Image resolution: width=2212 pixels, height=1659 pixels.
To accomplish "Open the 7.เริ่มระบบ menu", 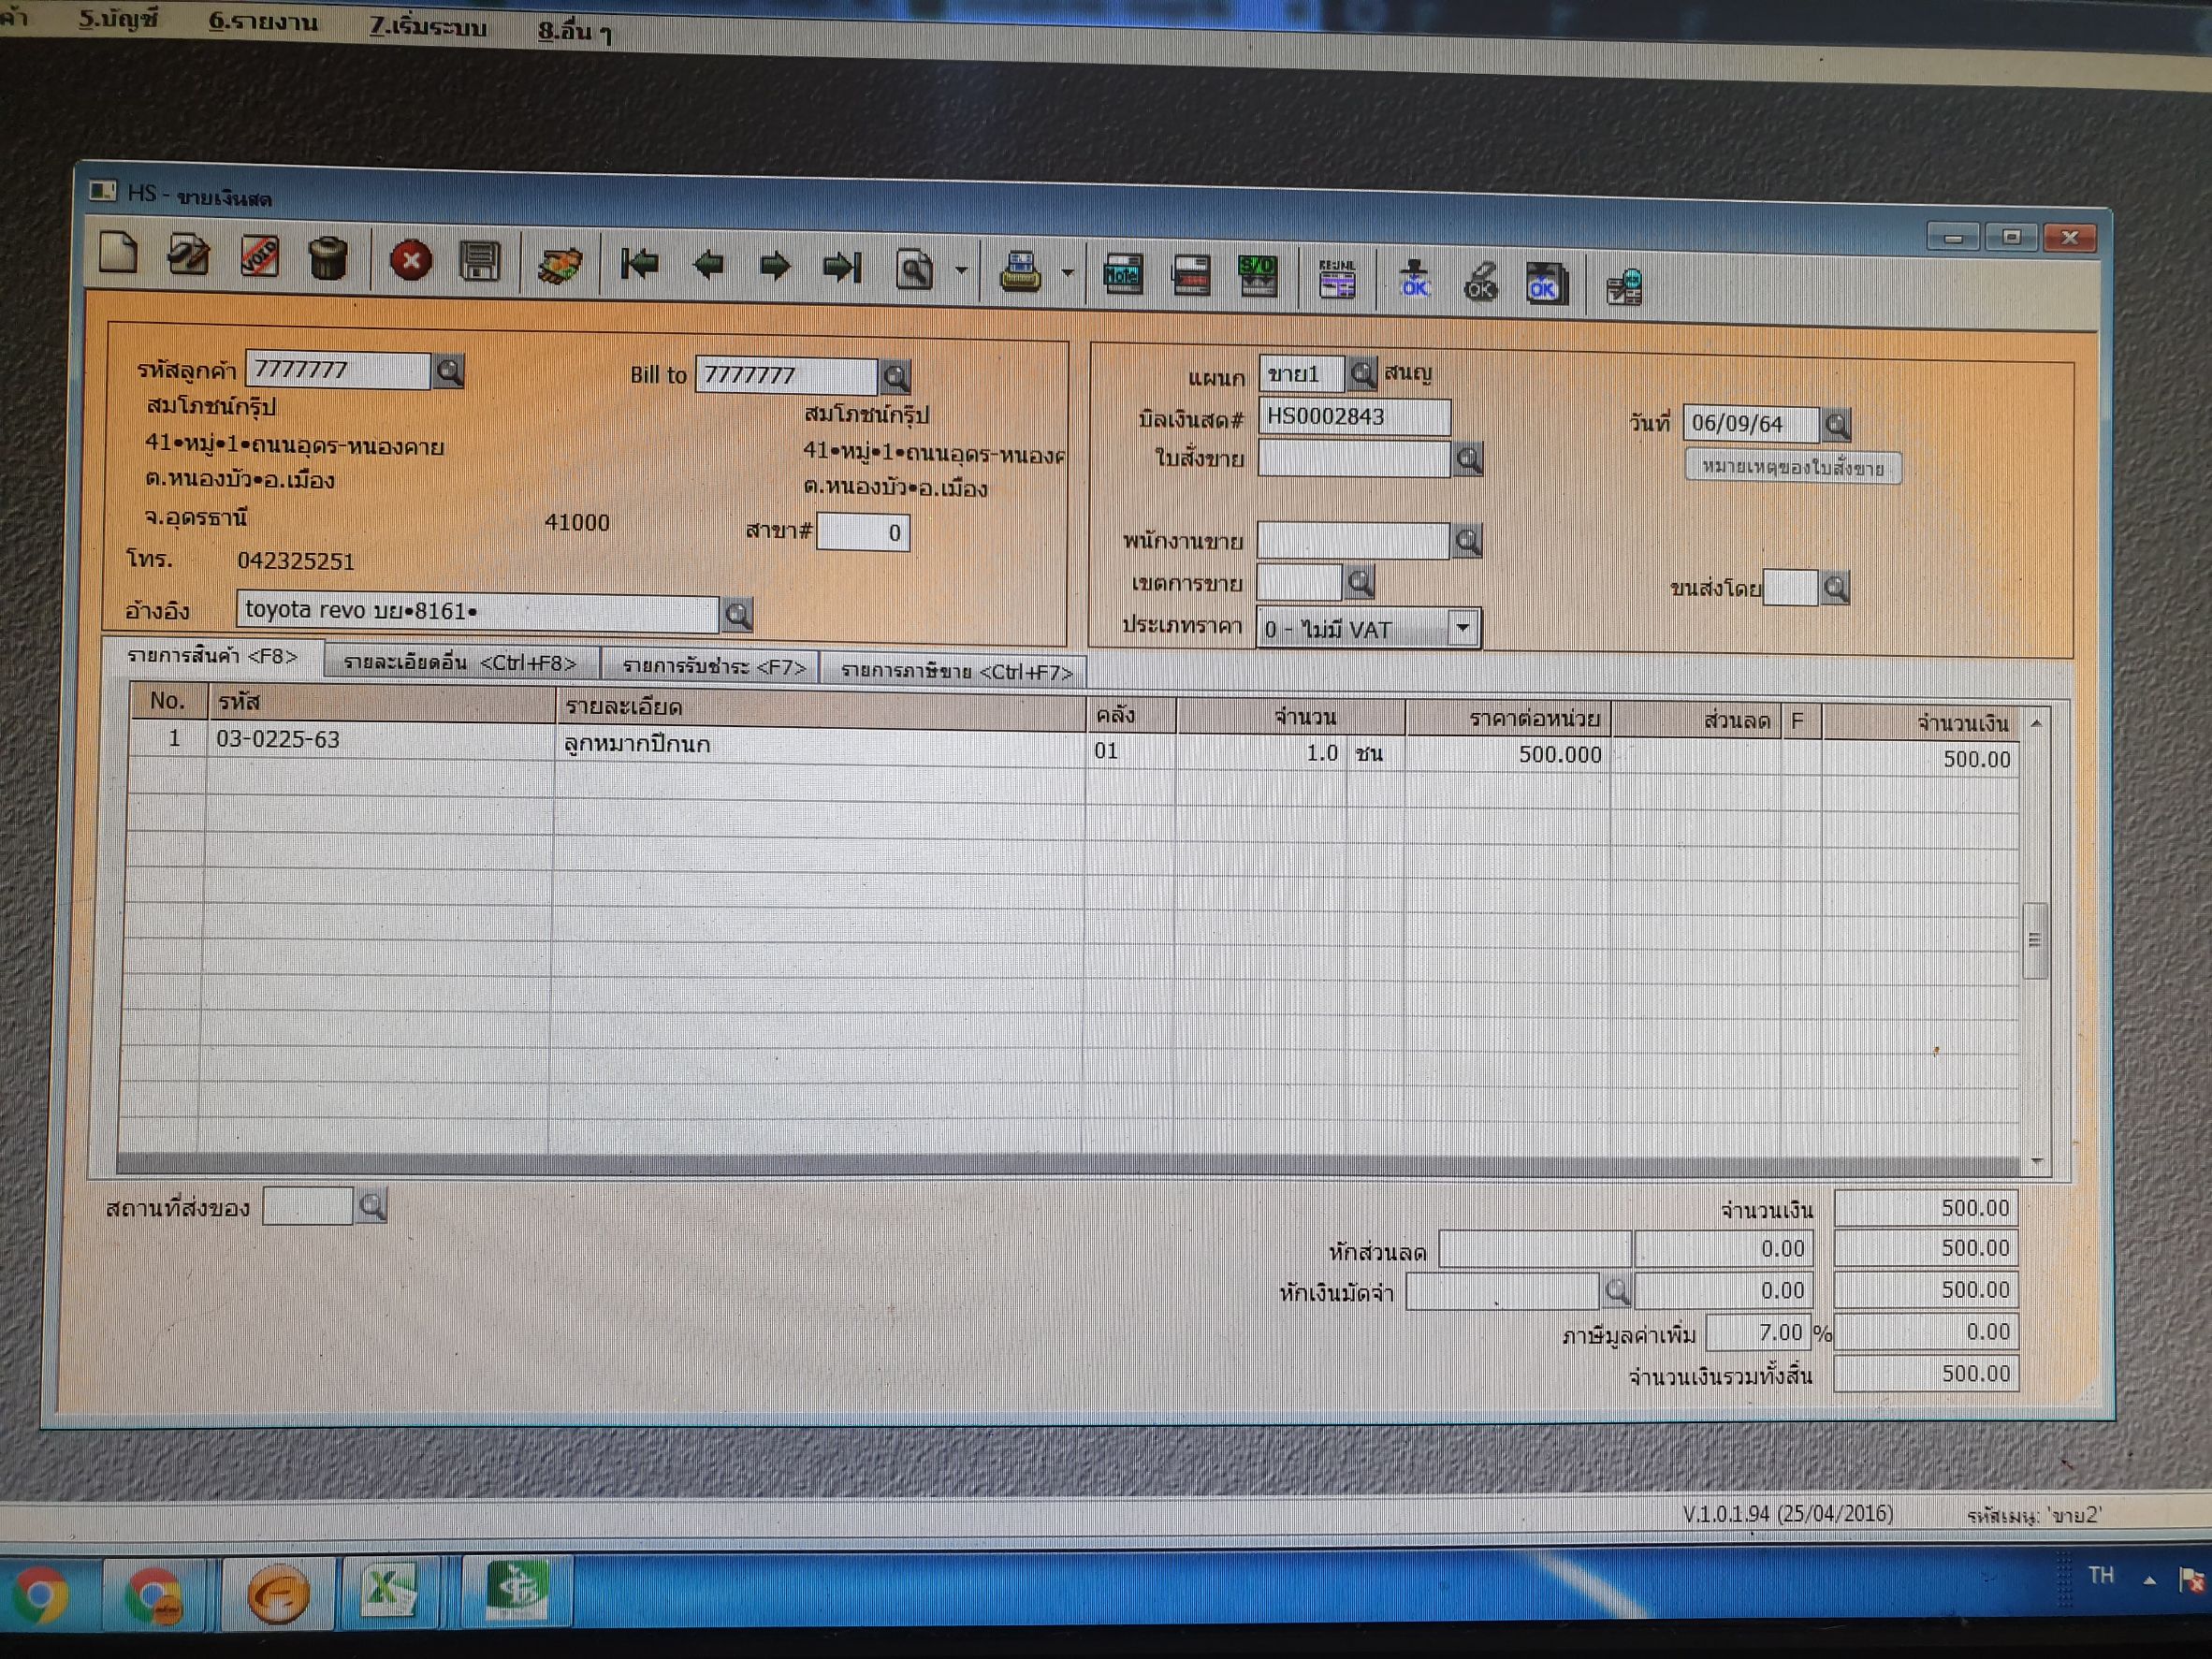I will coord(427,26).
